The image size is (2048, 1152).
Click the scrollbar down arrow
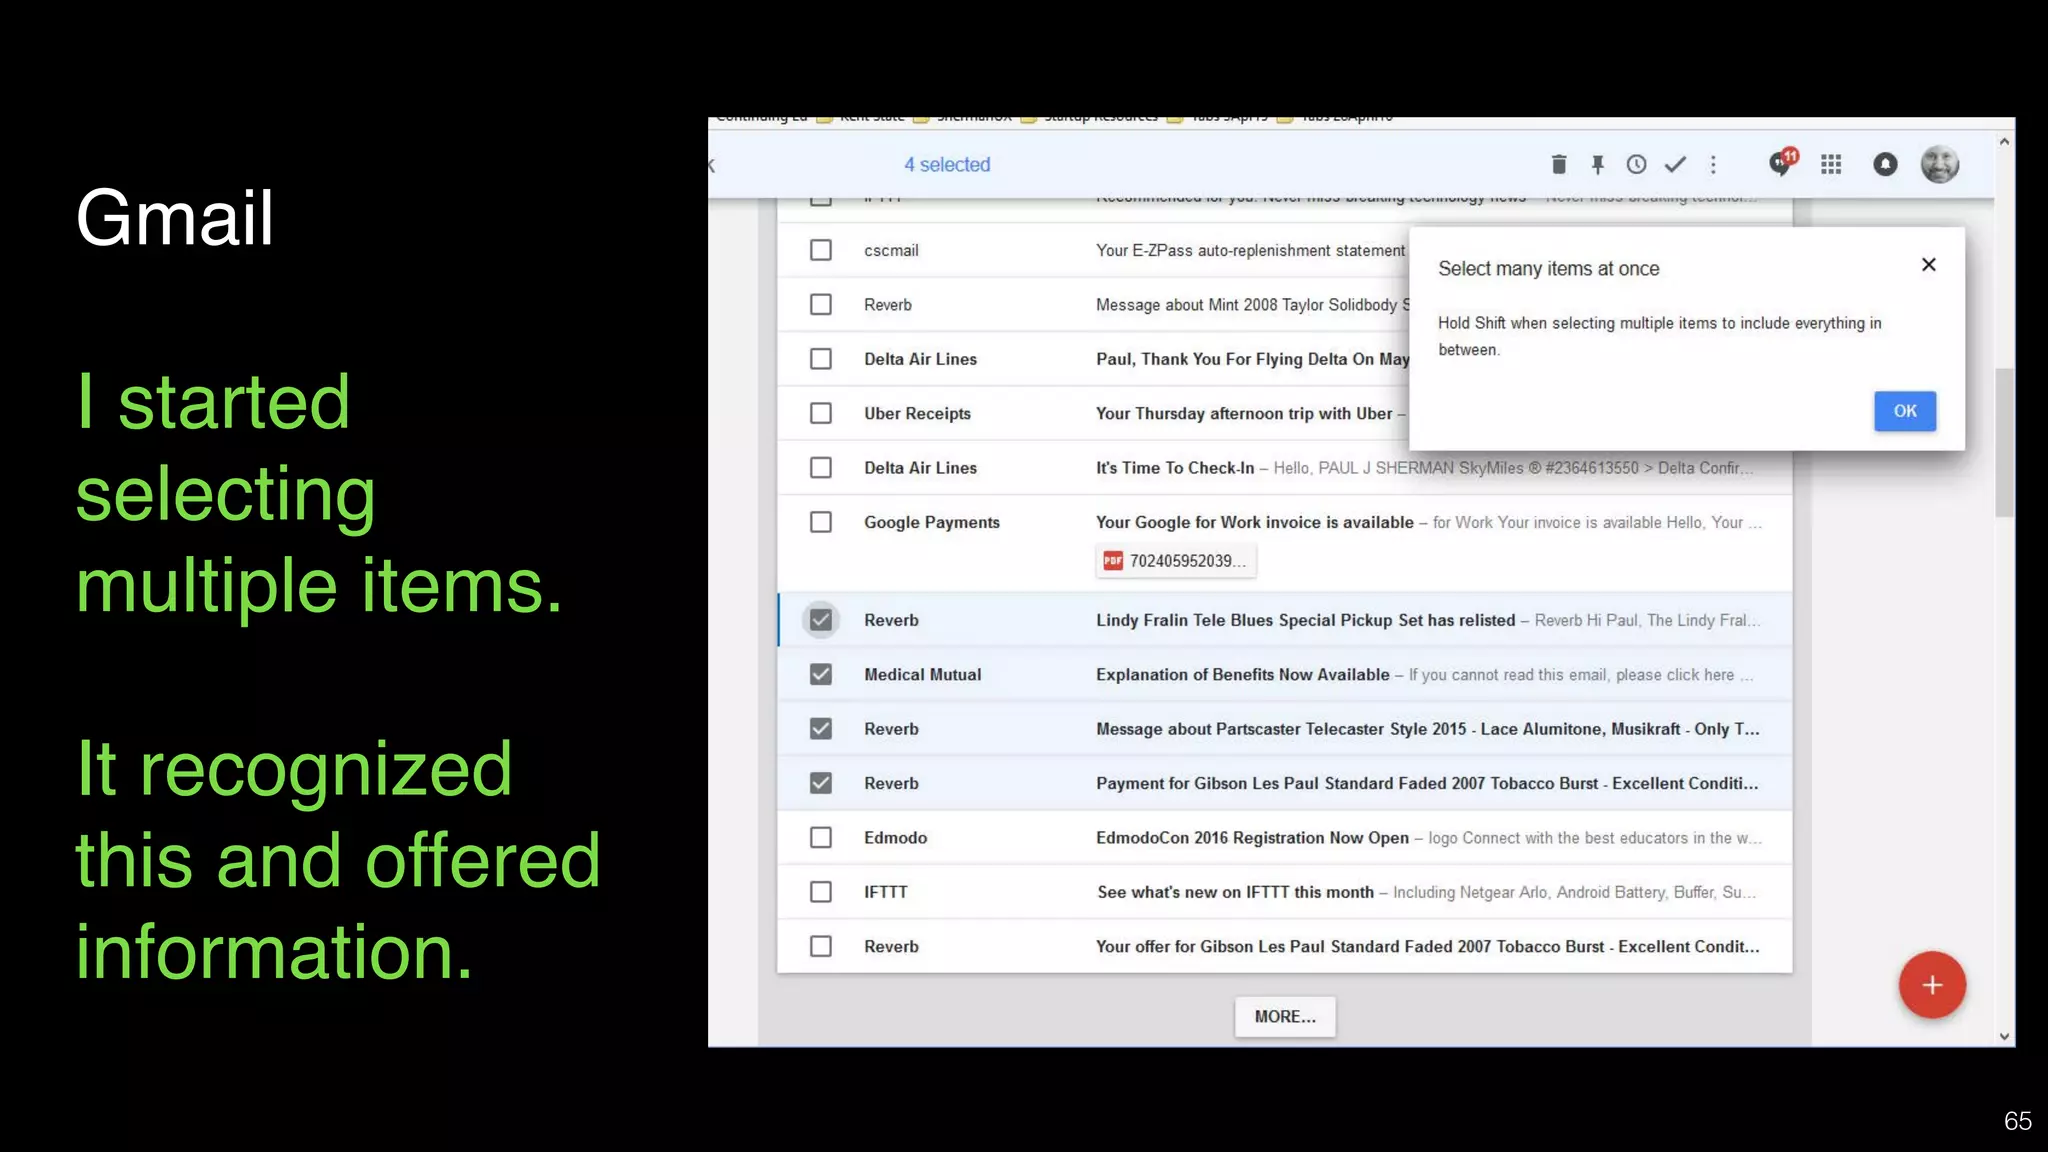click(x=2004, y=1037)
